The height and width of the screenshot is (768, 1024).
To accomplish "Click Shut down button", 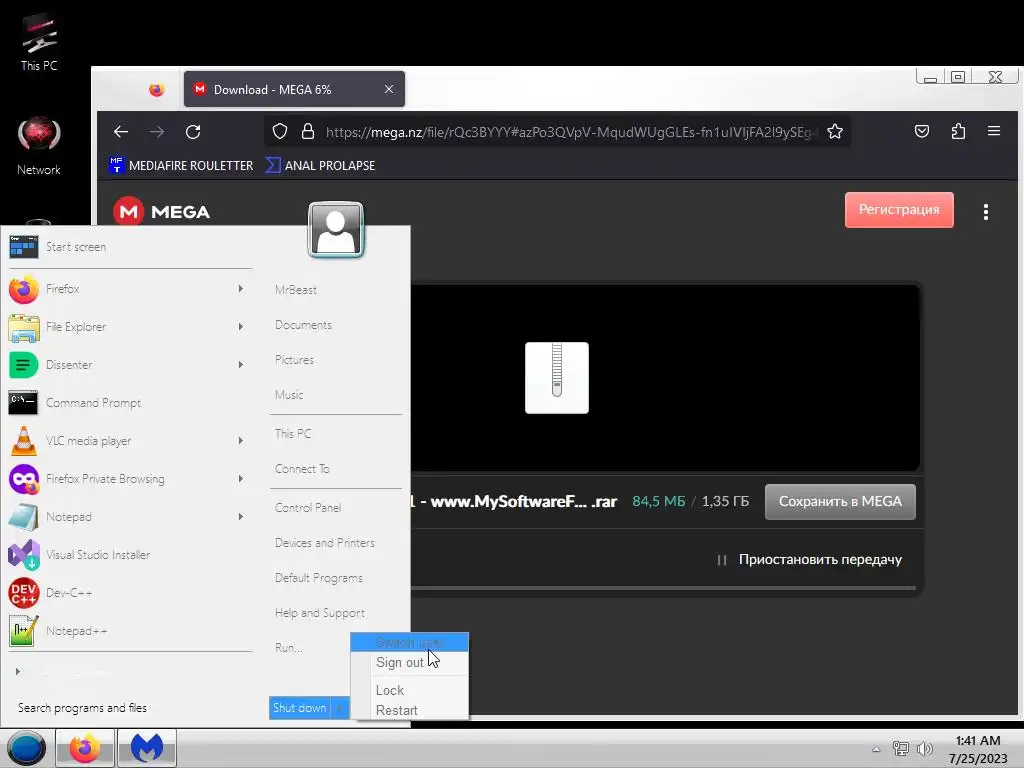I will 300,708.
